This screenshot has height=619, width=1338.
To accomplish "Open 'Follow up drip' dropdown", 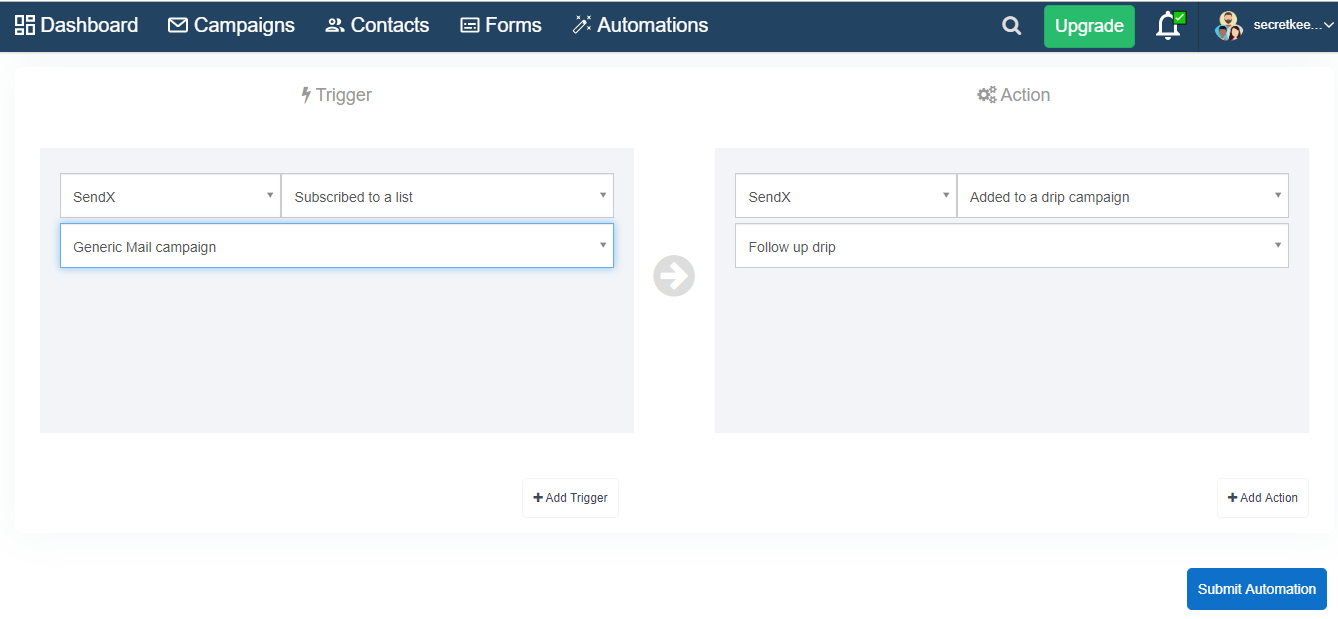I will coord(1012,246).
